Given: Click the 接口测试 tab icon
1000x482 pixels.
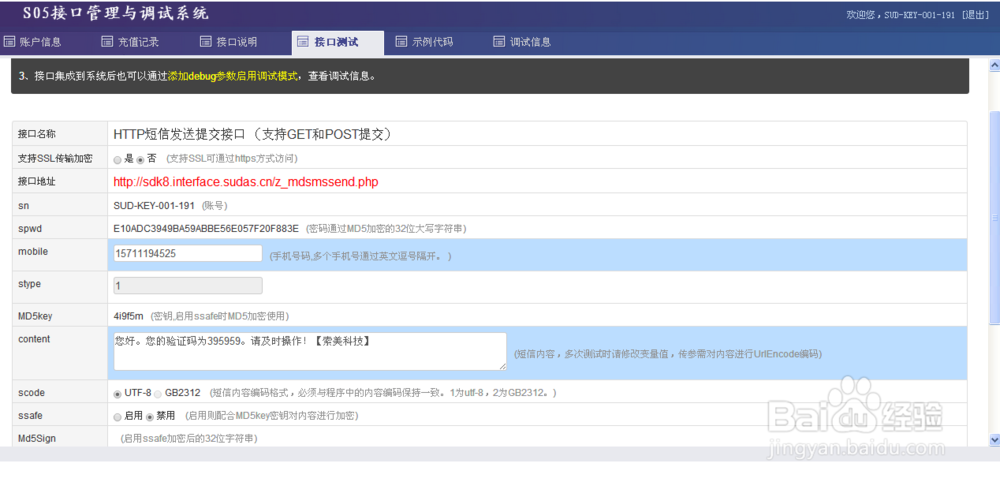Looking at the screenshot, I should [x=303, y=42].
